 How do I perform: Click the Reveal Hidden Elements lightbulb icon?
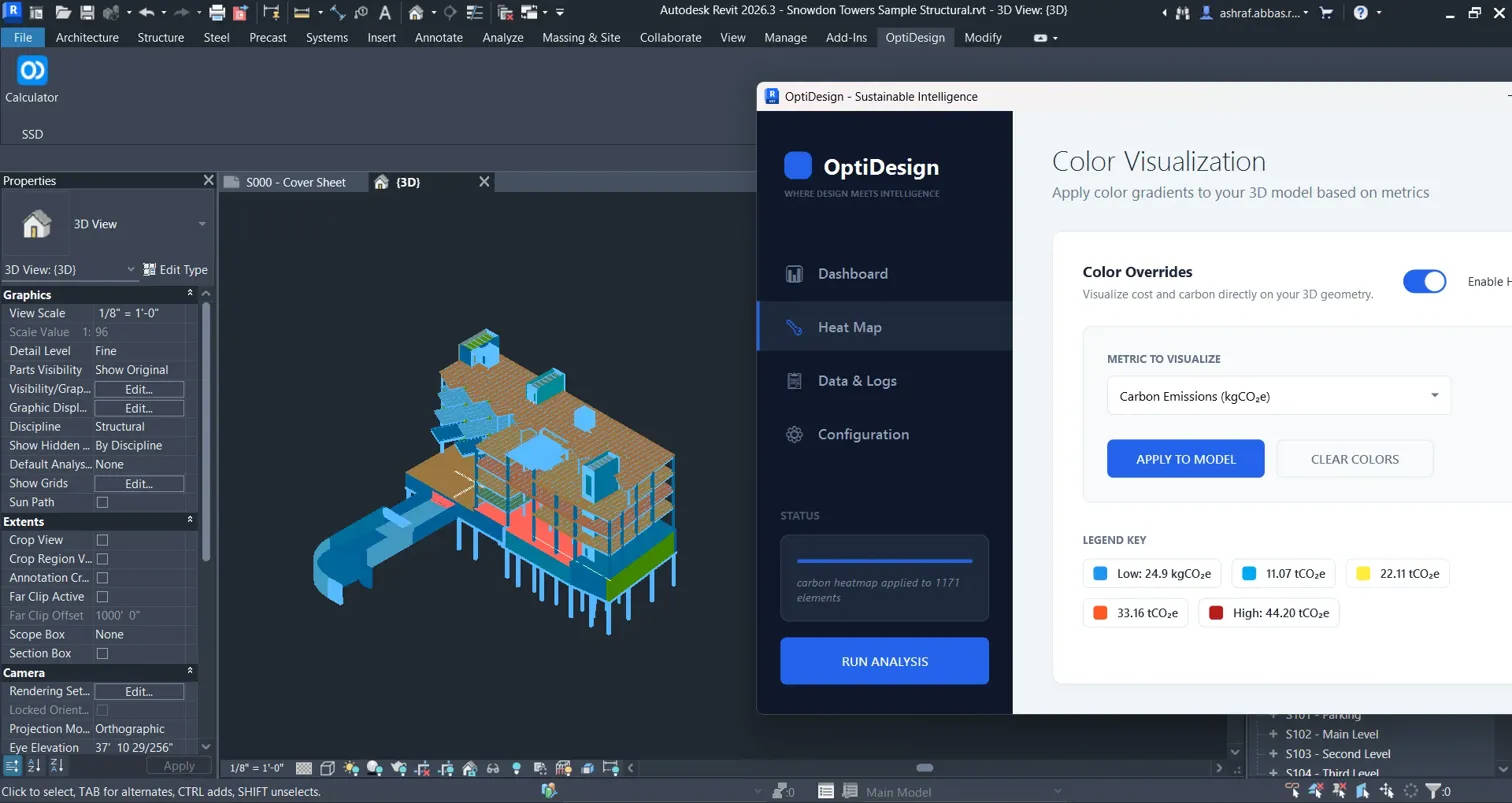tap(516, 768)
